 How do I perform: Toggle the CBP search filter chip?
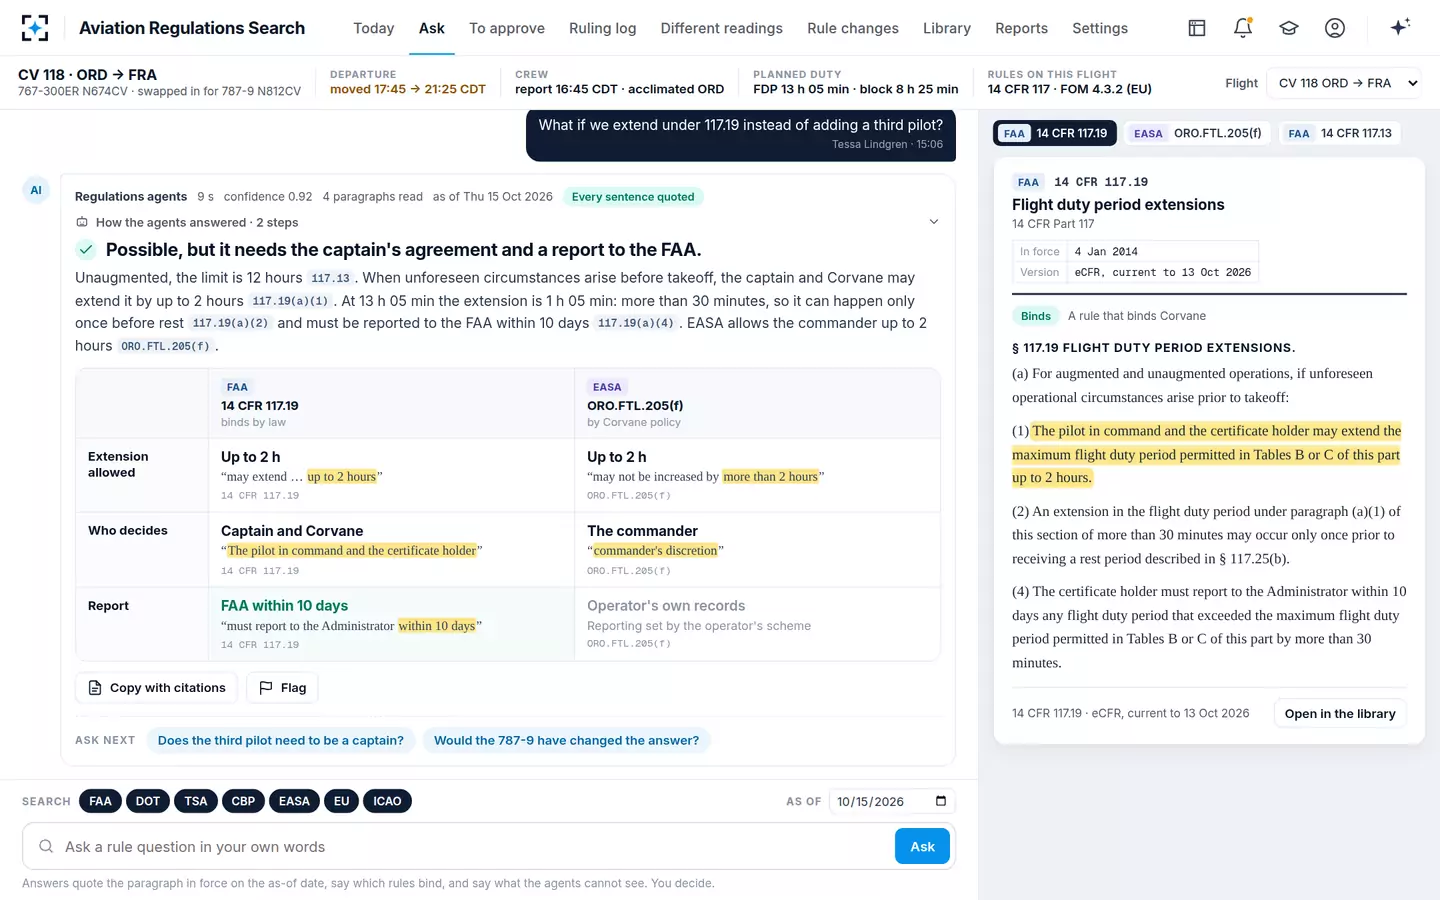[243, 801]
